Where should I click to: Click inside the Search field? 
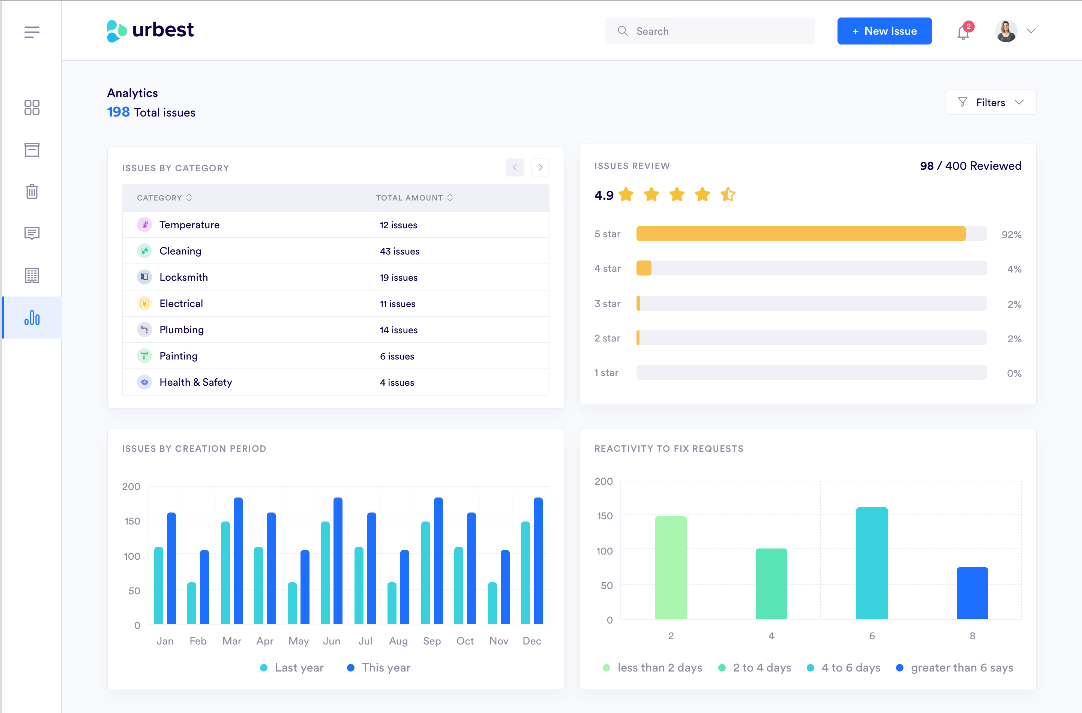tap(709, 31)
